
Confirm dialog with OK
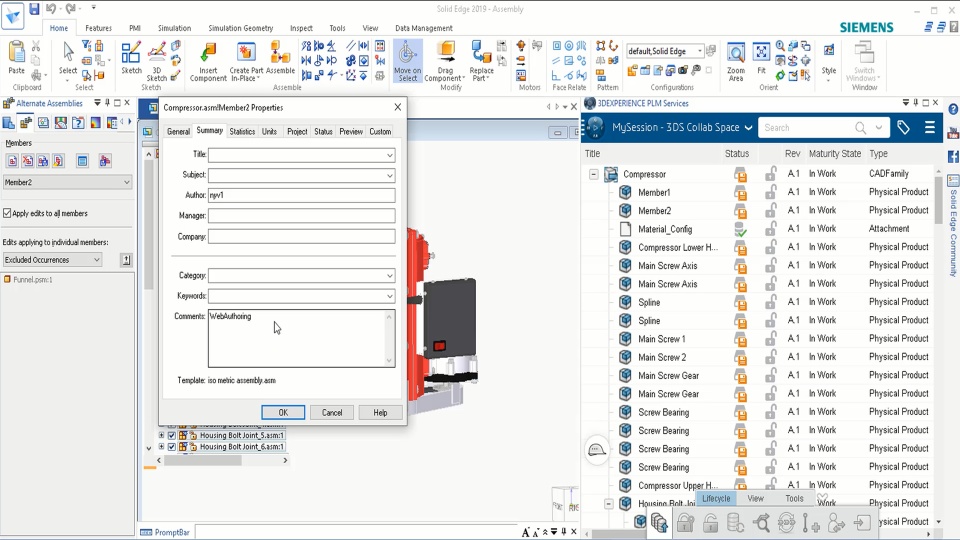283,412
